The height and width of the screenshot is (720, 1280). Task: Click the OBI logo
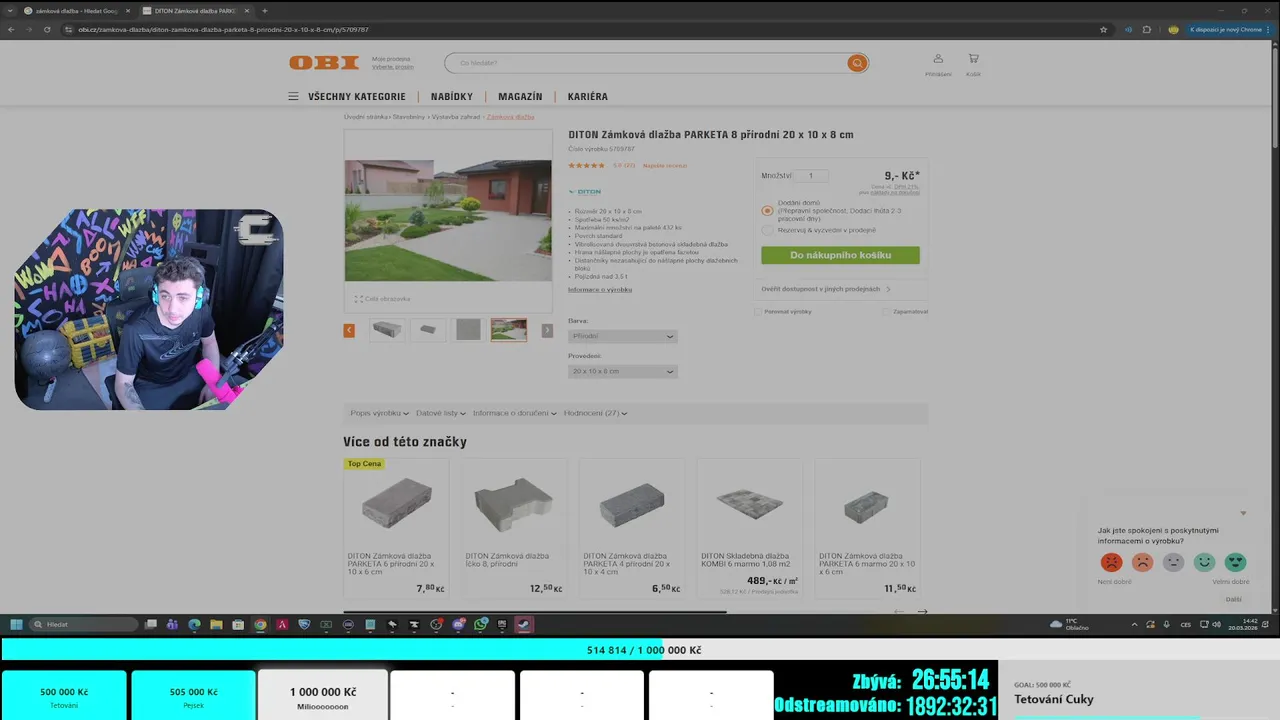[324, 63]
